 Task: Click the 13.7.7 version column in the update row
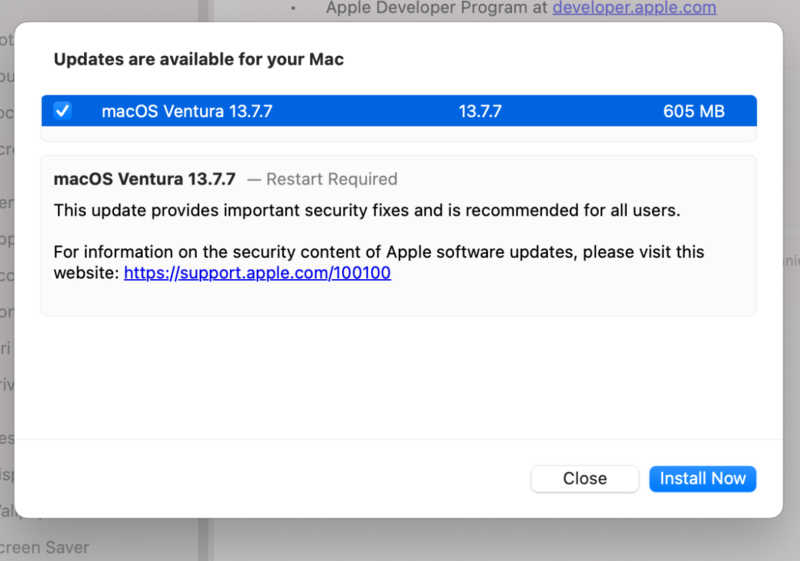coord(480,111)
